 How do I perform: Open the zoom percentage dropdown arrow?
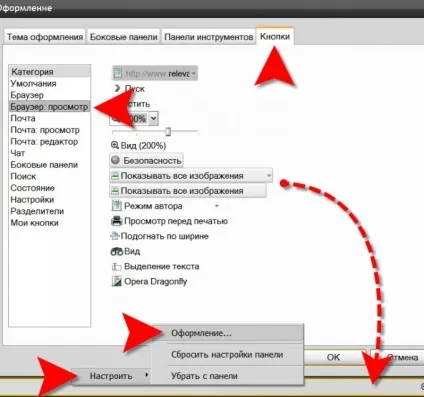click(154, 118)
